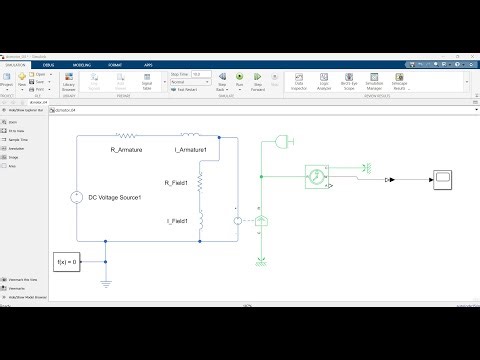Screen dimensions: 480x360
Task: Select the L_Armature1 inductor block
Action: pyautogui.click(x=190, y=135)
